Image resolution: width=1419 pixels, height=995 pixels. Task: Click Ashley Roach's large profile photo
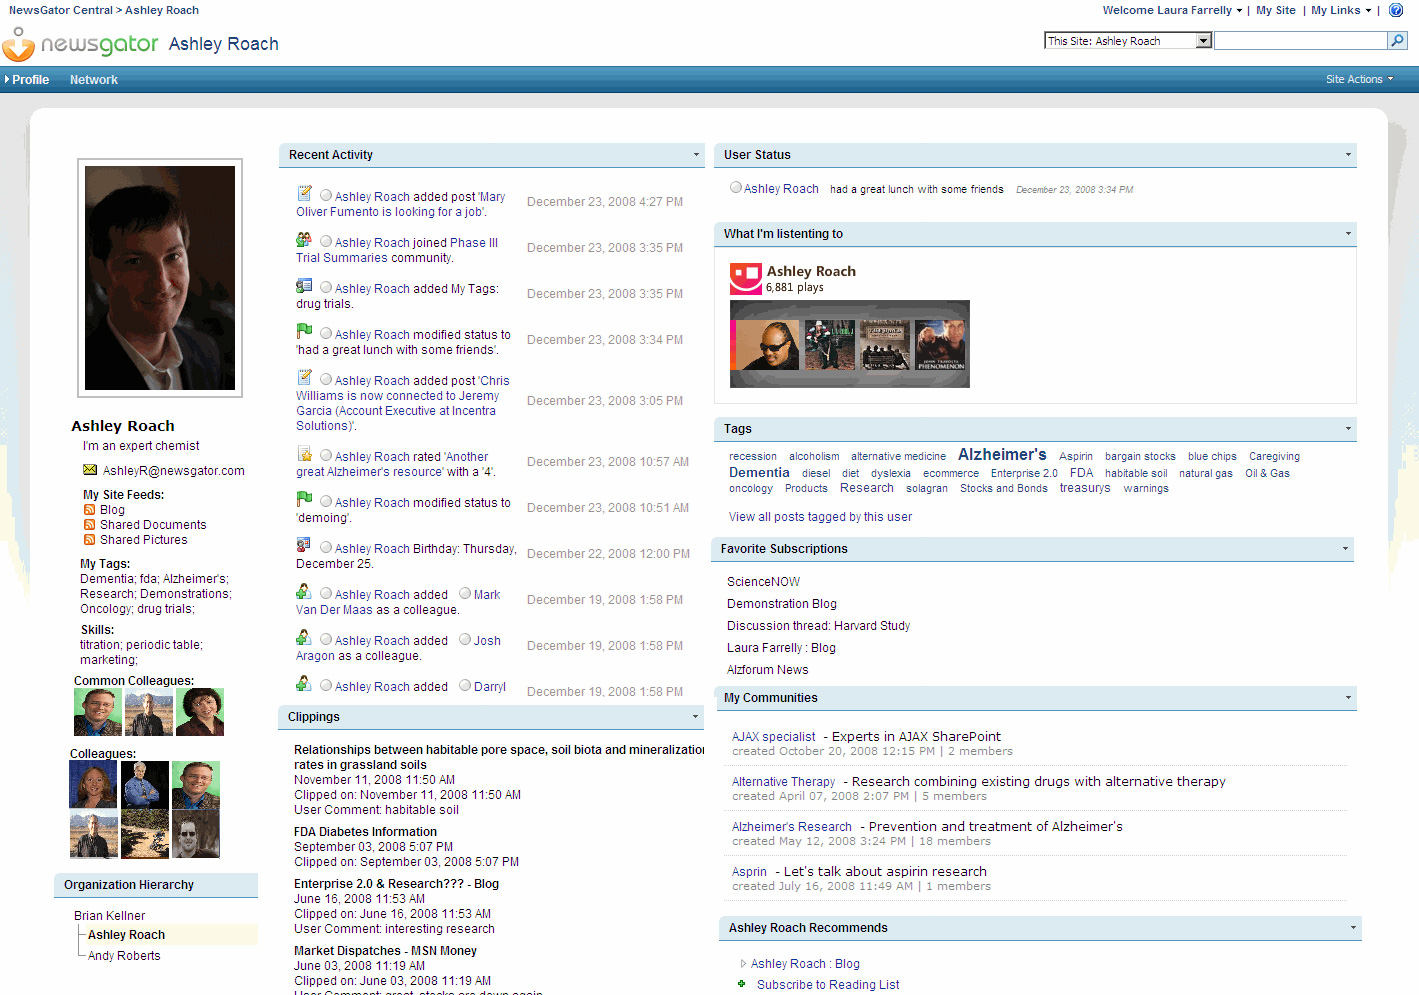pyautogui.click(x=160, y=278)
